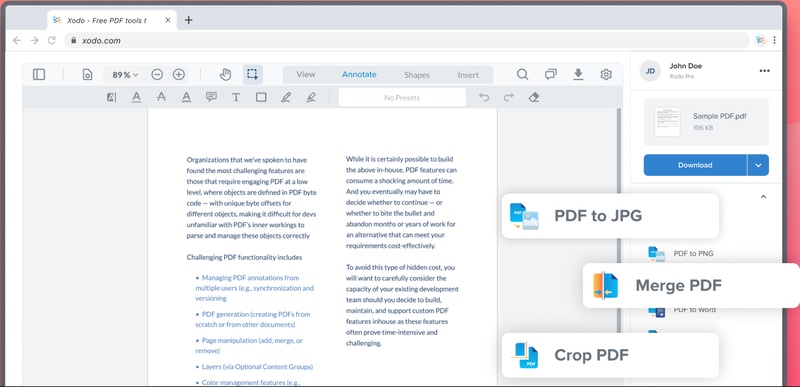Image resolution: width=800 pixels, height=387 pixels.
Task: Select the freehand highlighter tool
Action: (311, 97)
